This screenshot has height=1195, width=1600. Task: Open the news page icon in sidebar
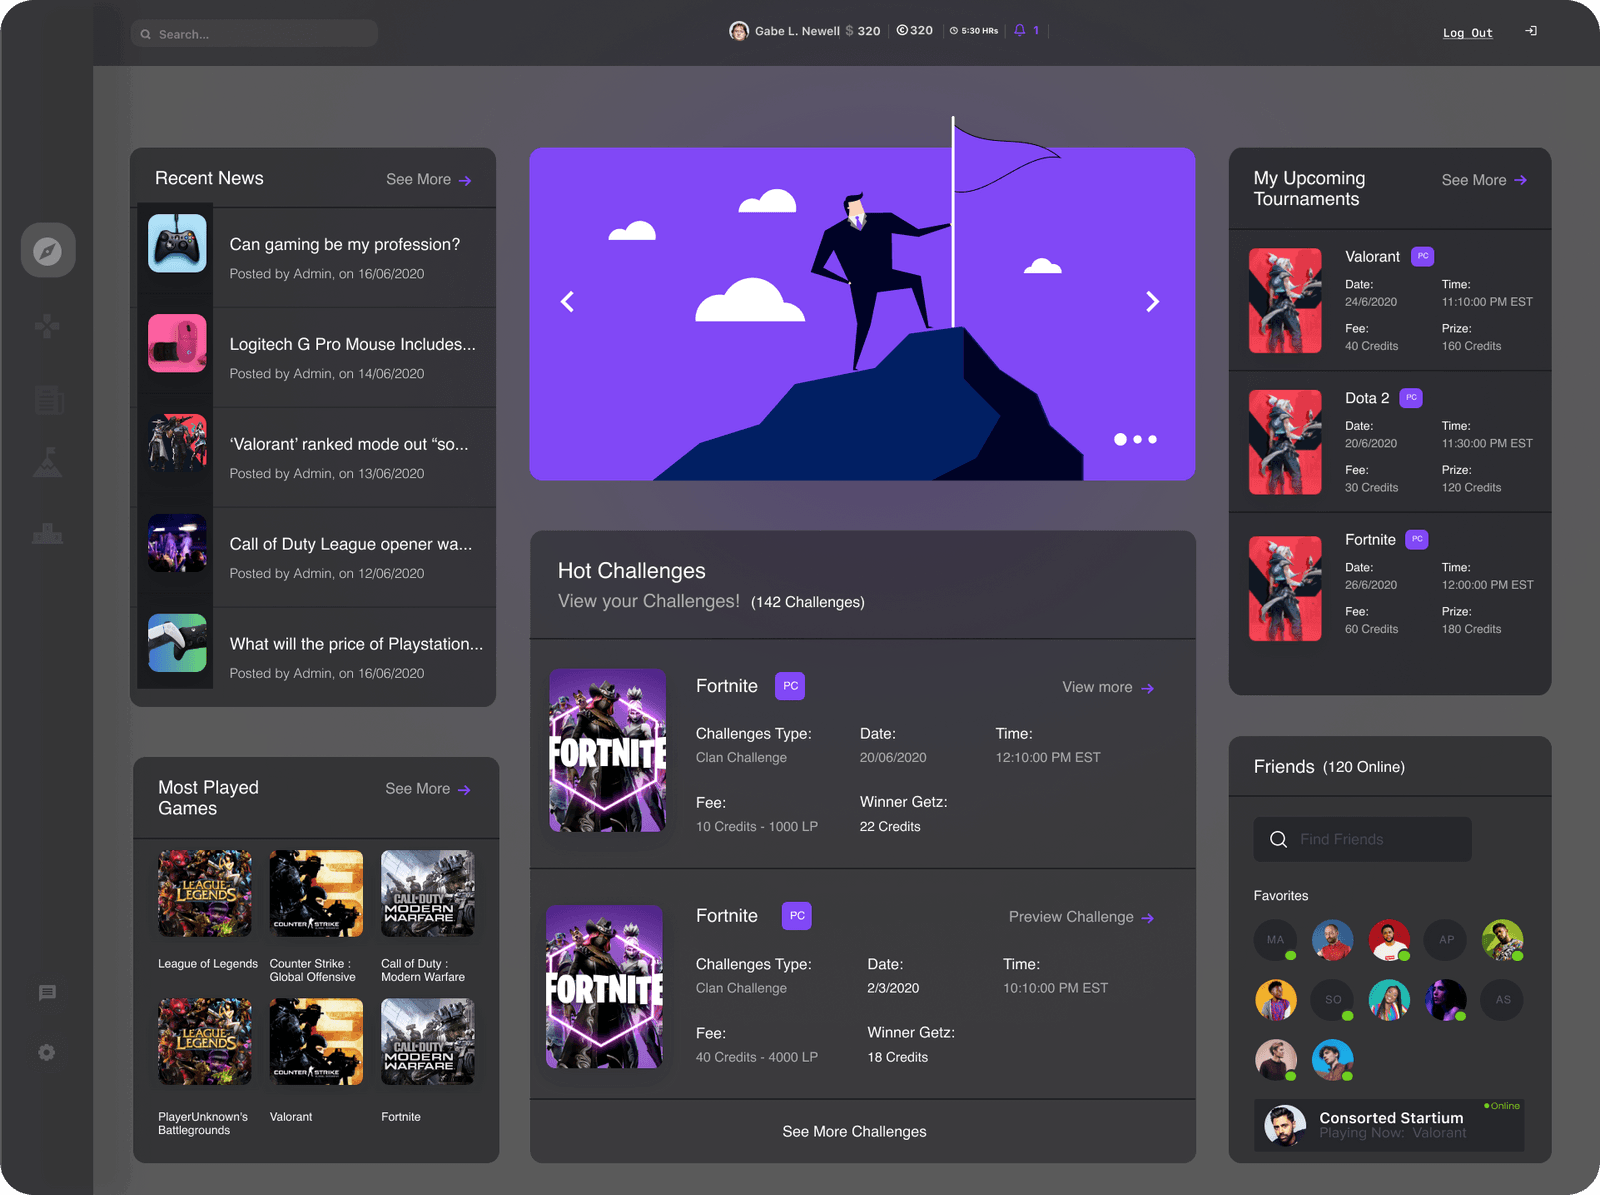point(47,400)
